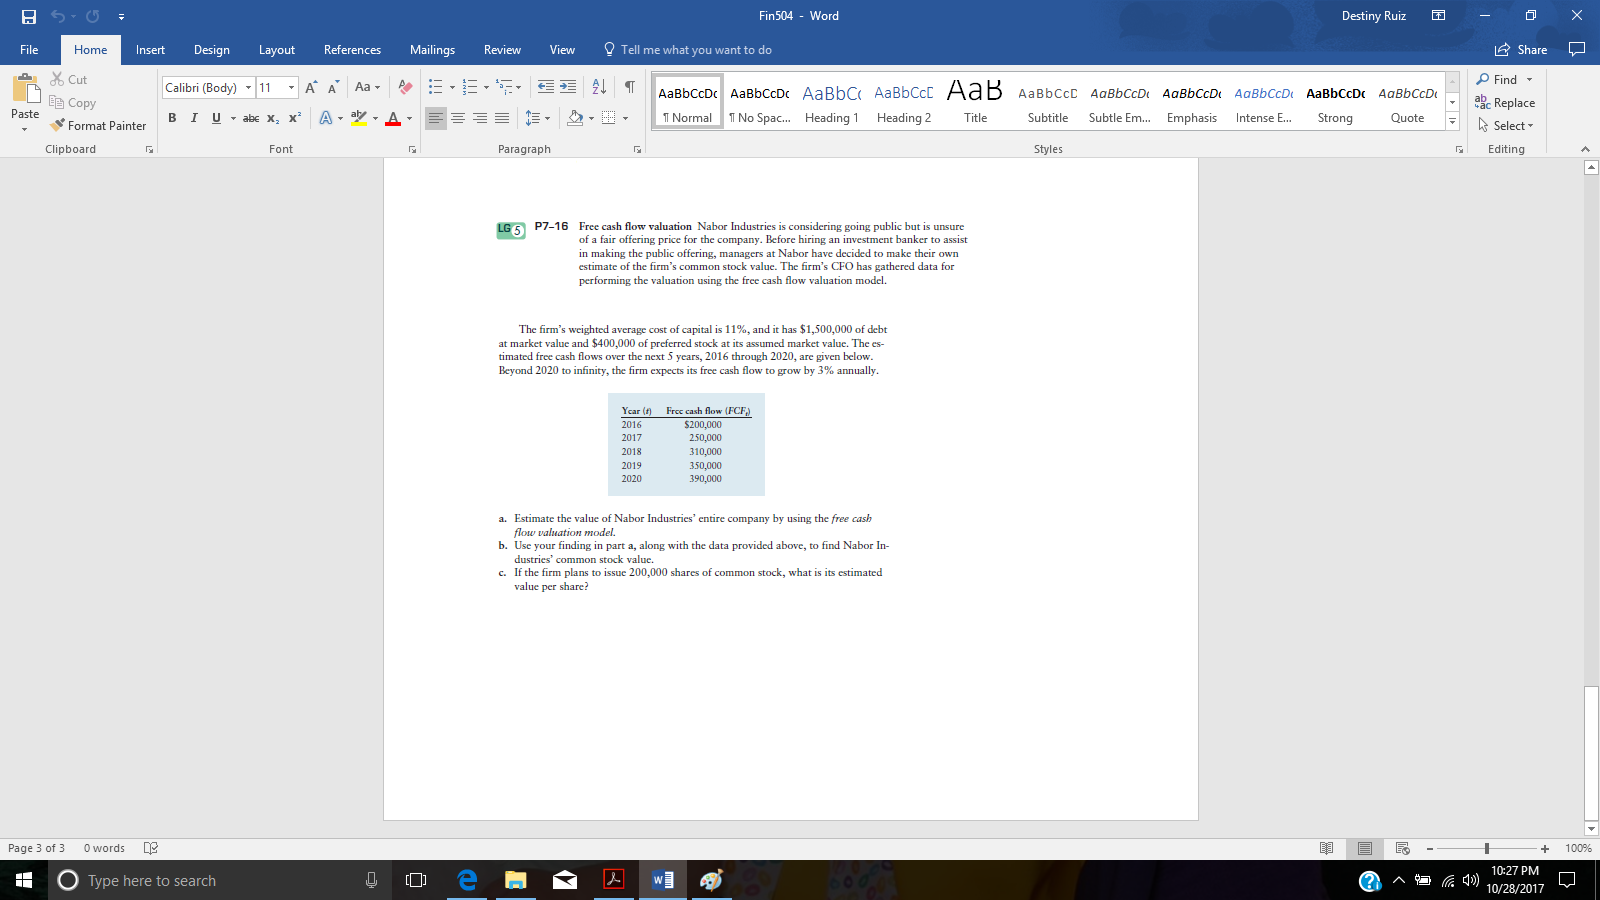Screen dimensions: 1600x900
Task: Open the font size dropdown
Action: point(290,87)
